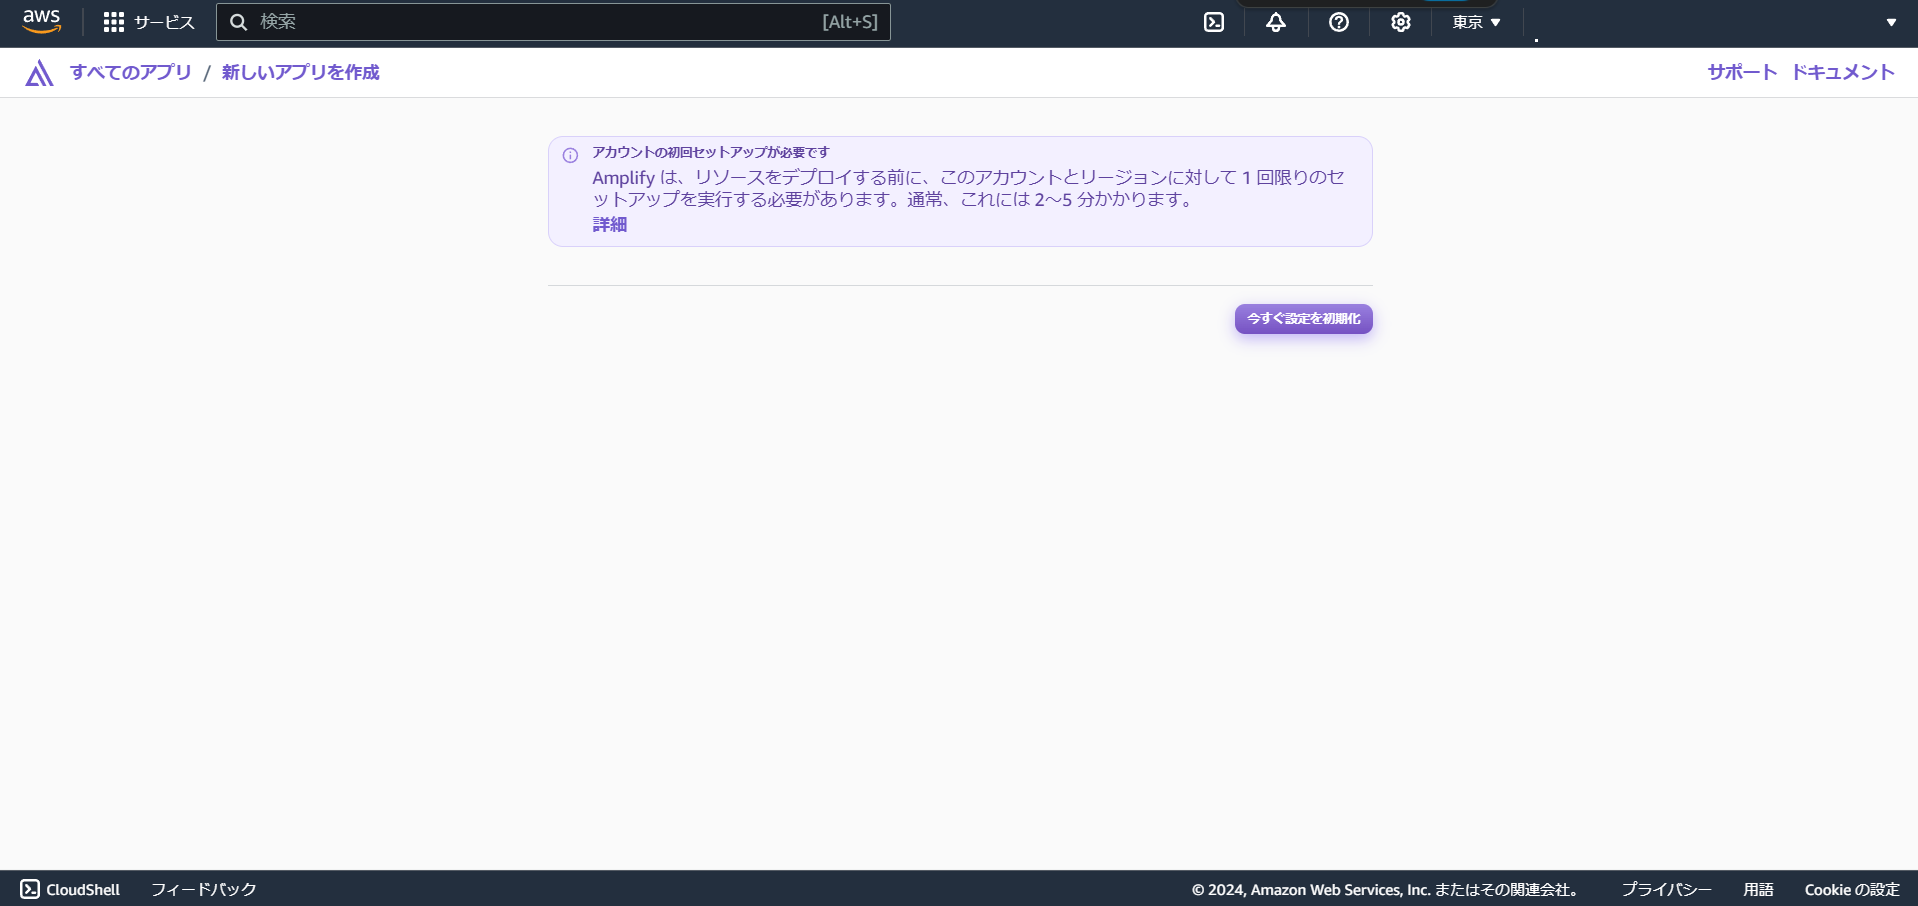
Task: Click 今すぐ設定を初期化 button
Action: click(x=1303, y=319)
